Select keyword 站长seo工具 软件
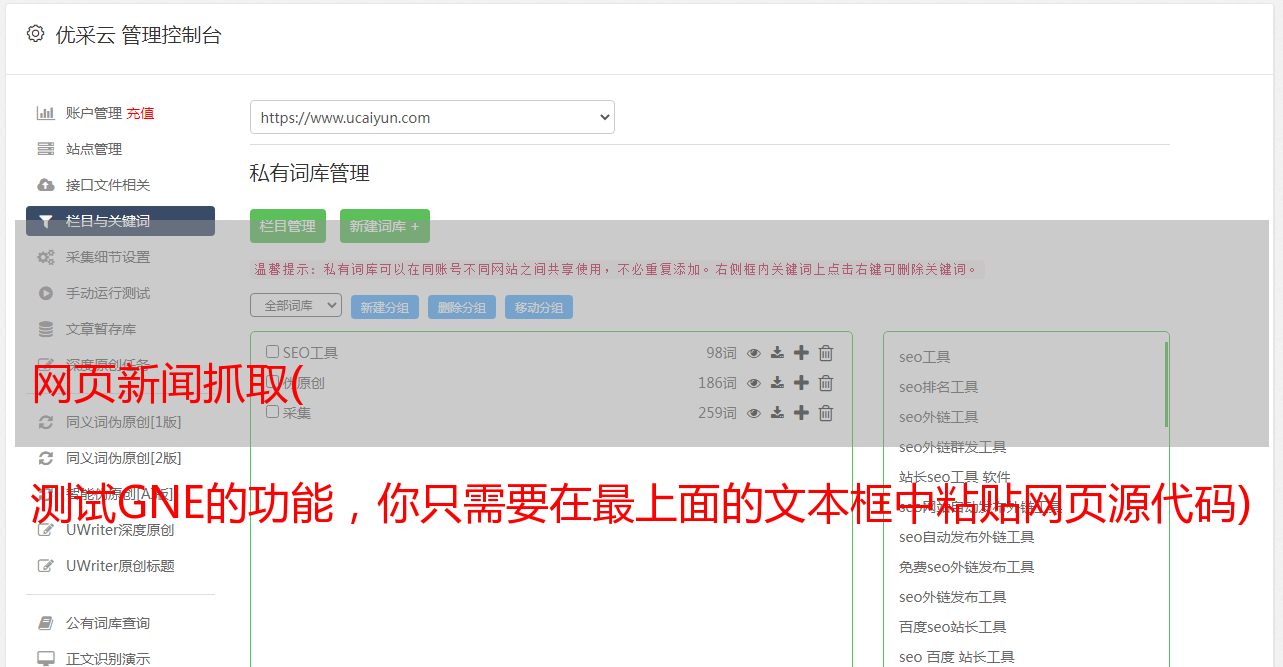Viewport: 1283px width, 667px height. (955, 477)
